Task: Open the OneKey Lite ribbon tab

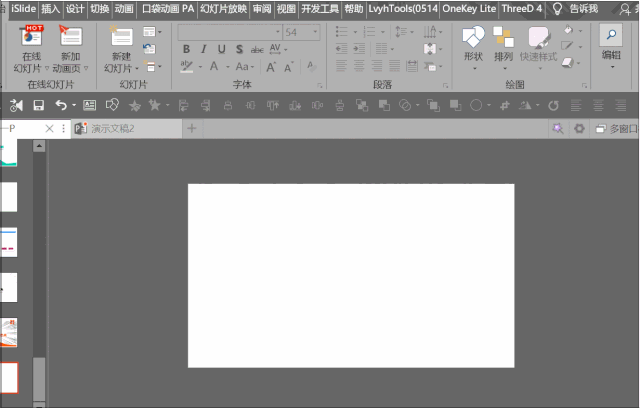Action: [x=468, y=8]
